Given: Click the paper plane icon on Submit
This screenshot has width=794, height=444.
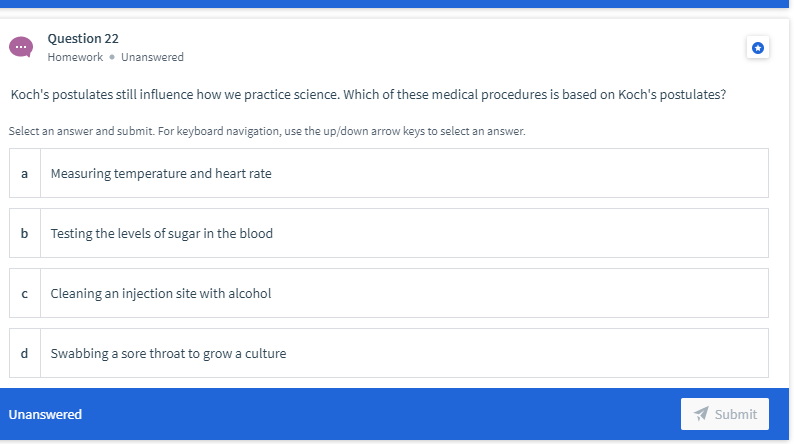Looking at the screenshot, I should pyautogui.click(x=701, y=414).
